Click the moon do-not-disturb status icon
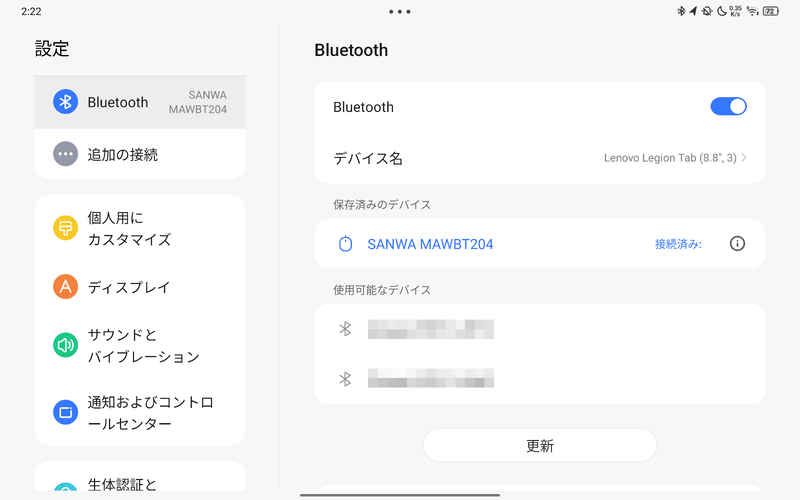 721,11
